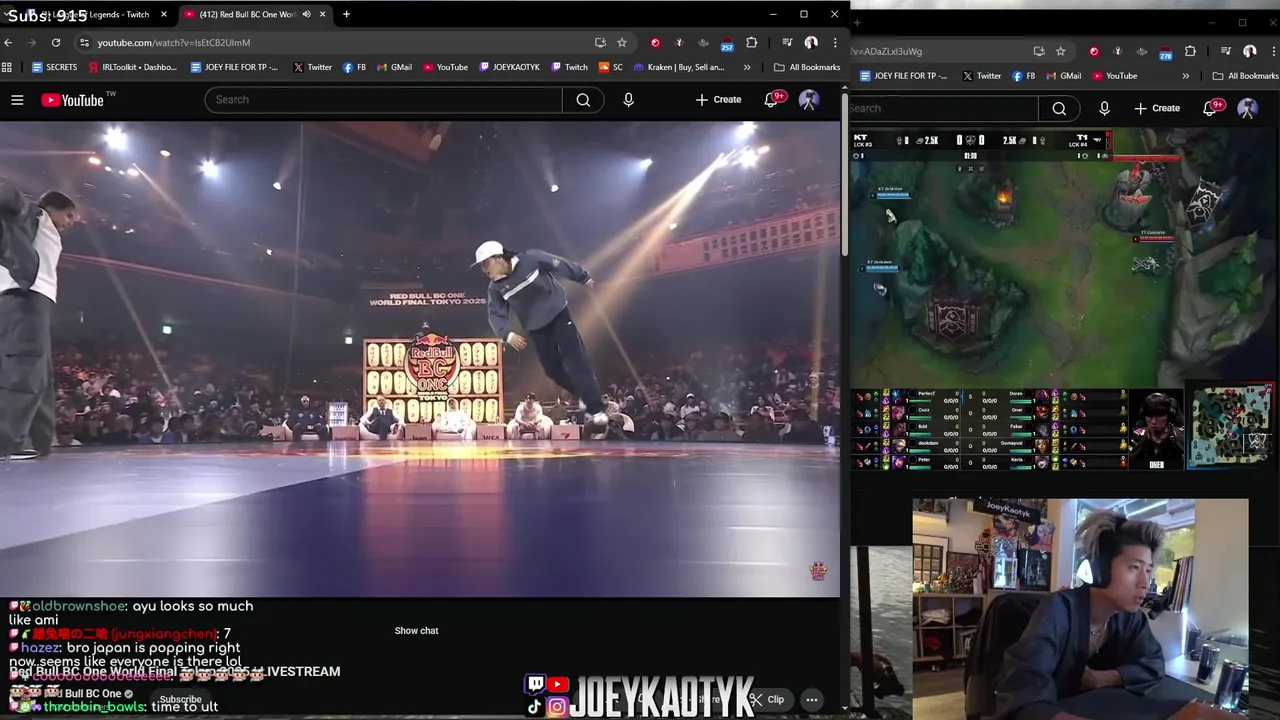1280x720 pixels.
Task: Open notifications bell in right YouTube window
Action: coord(1210,107)
